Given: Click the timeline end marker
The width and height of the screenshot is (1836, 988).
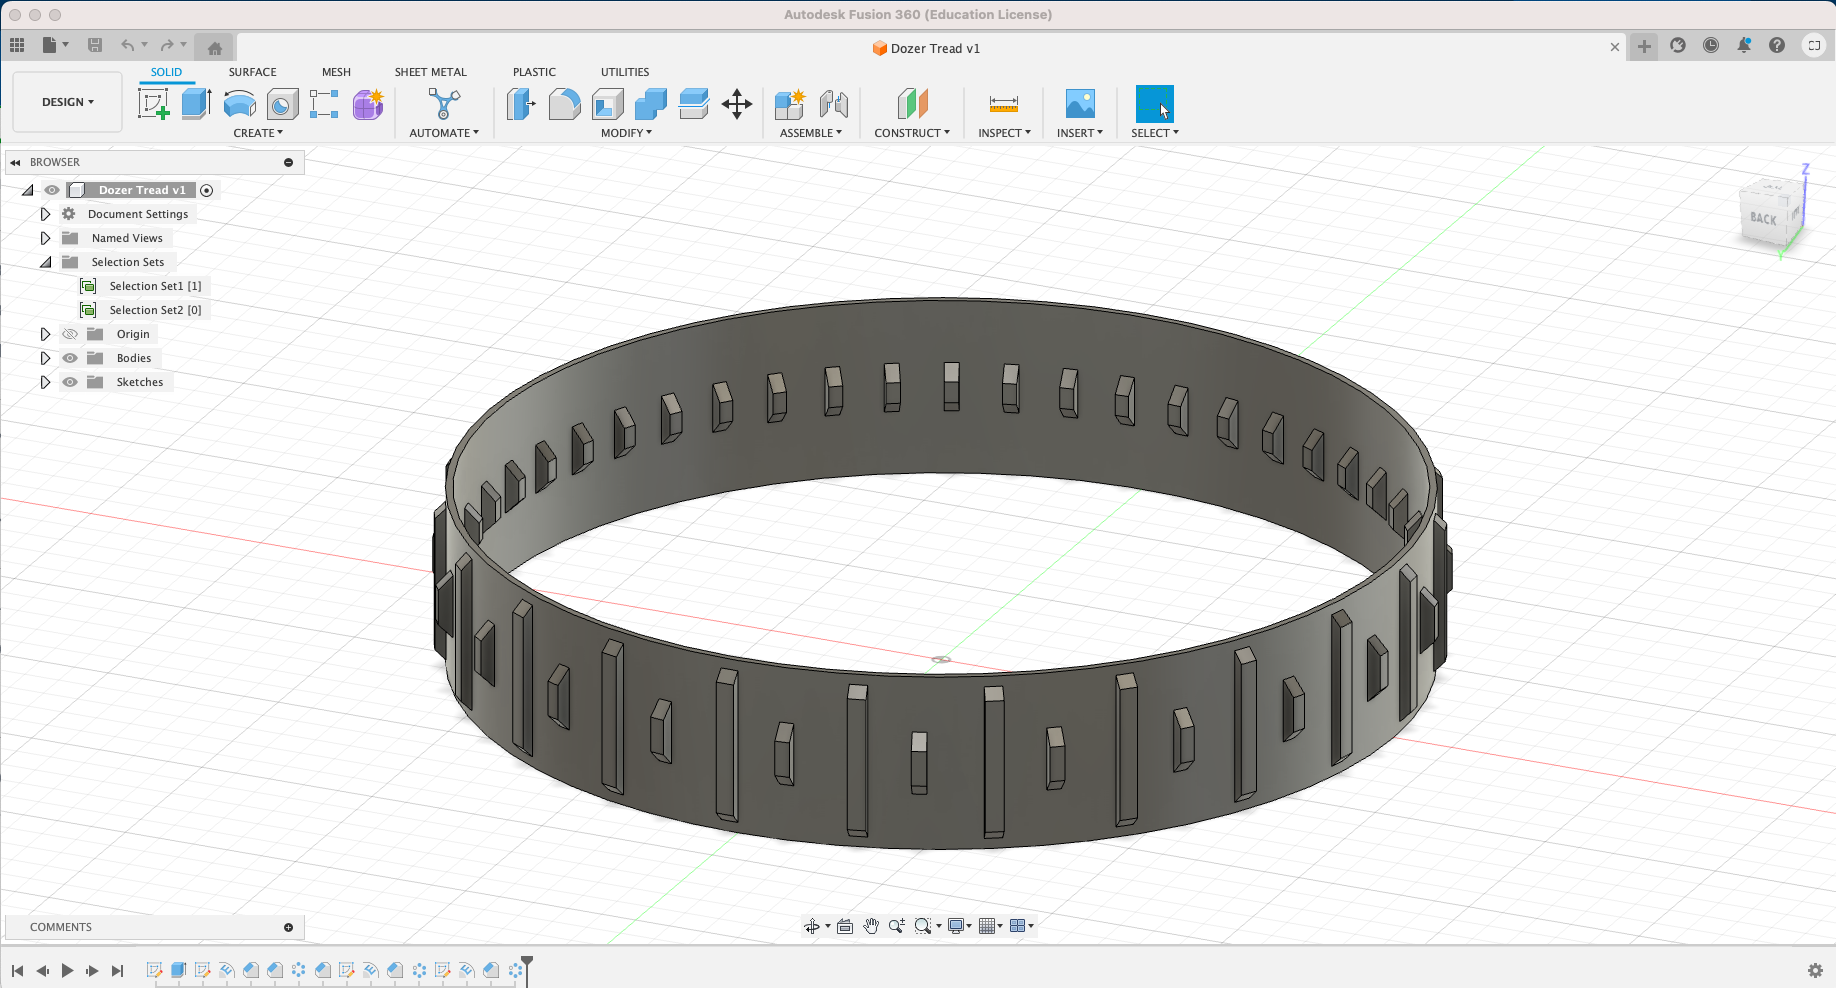Looking at the screenshot, I should [527, 969].
